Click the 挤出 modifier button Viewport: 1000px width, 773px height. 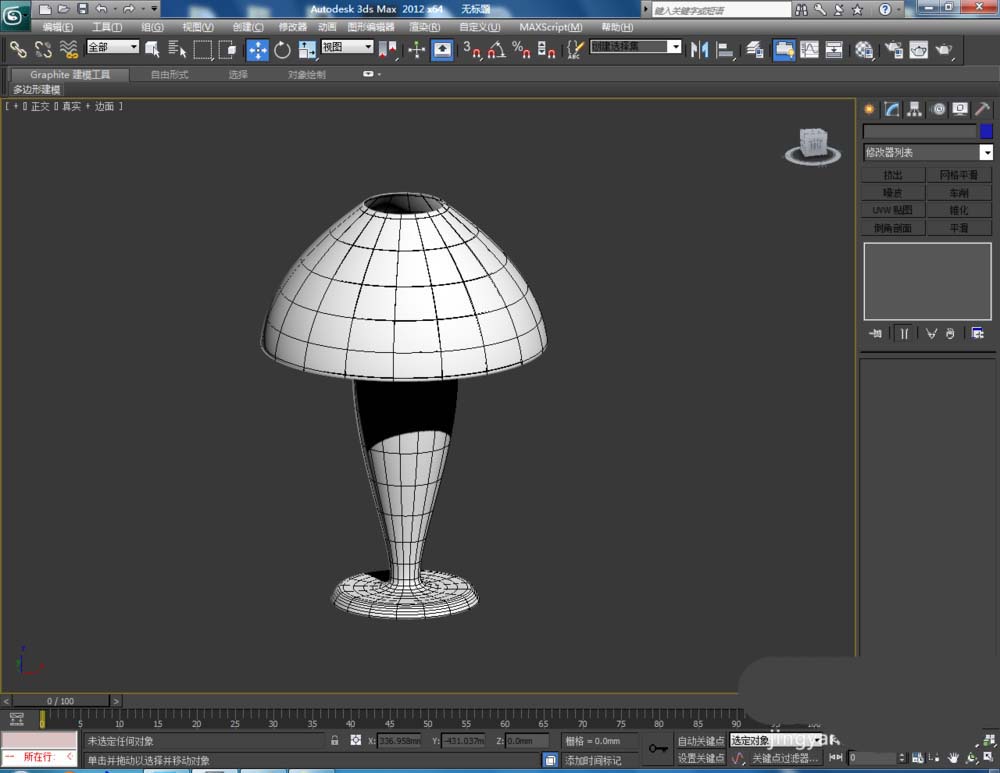(x=893, y=175)
